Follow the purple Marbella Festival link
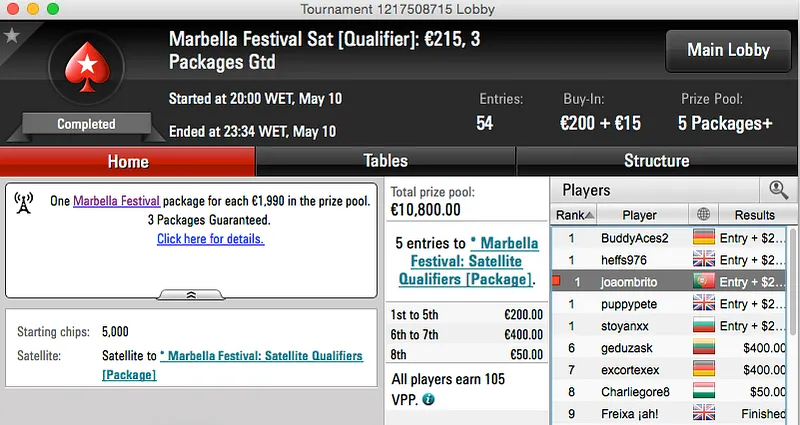 tap(116, 201)
